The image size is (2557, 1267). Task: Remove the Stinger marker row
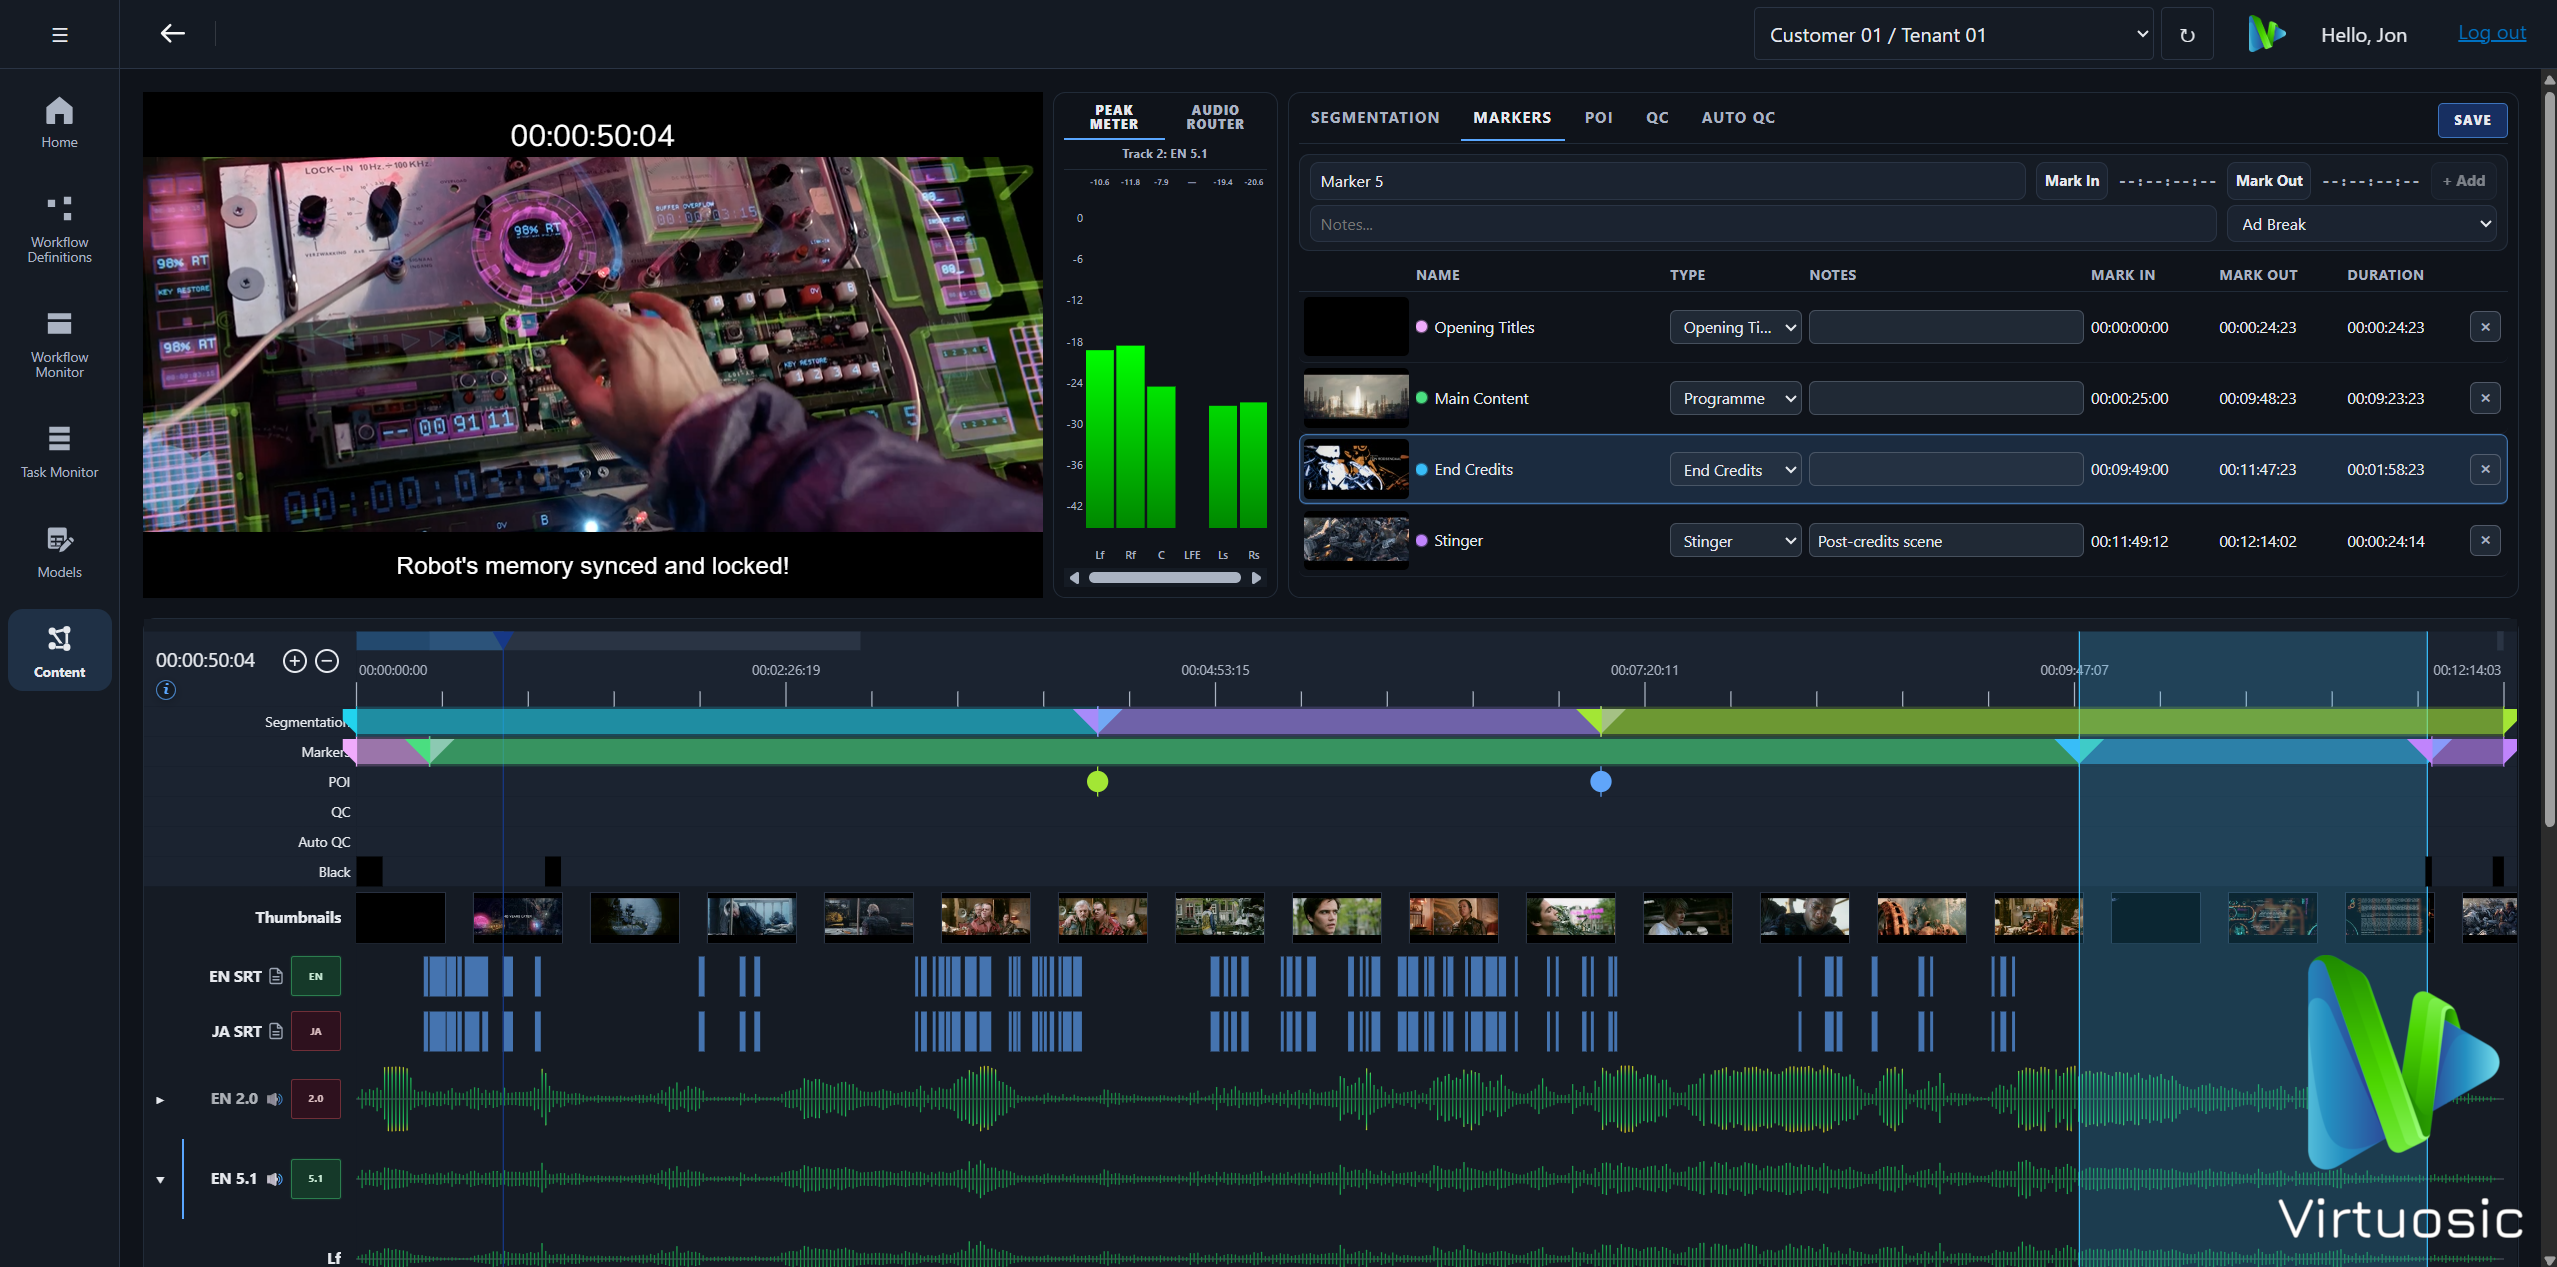coord(2485,541)
